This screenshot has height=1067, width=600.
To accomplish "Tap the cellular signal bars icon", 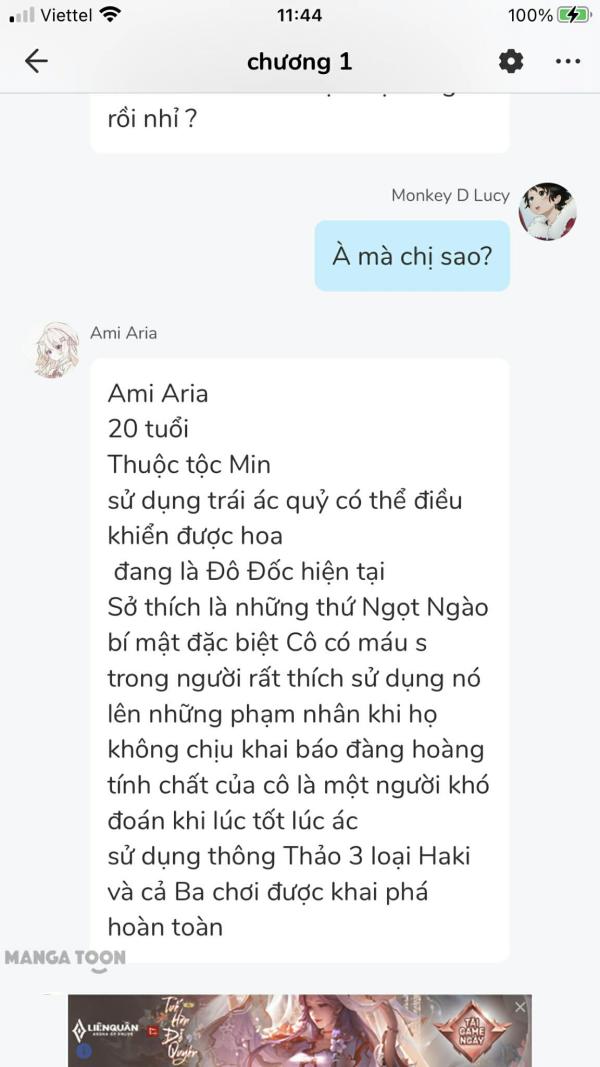I will click(22, 15).
